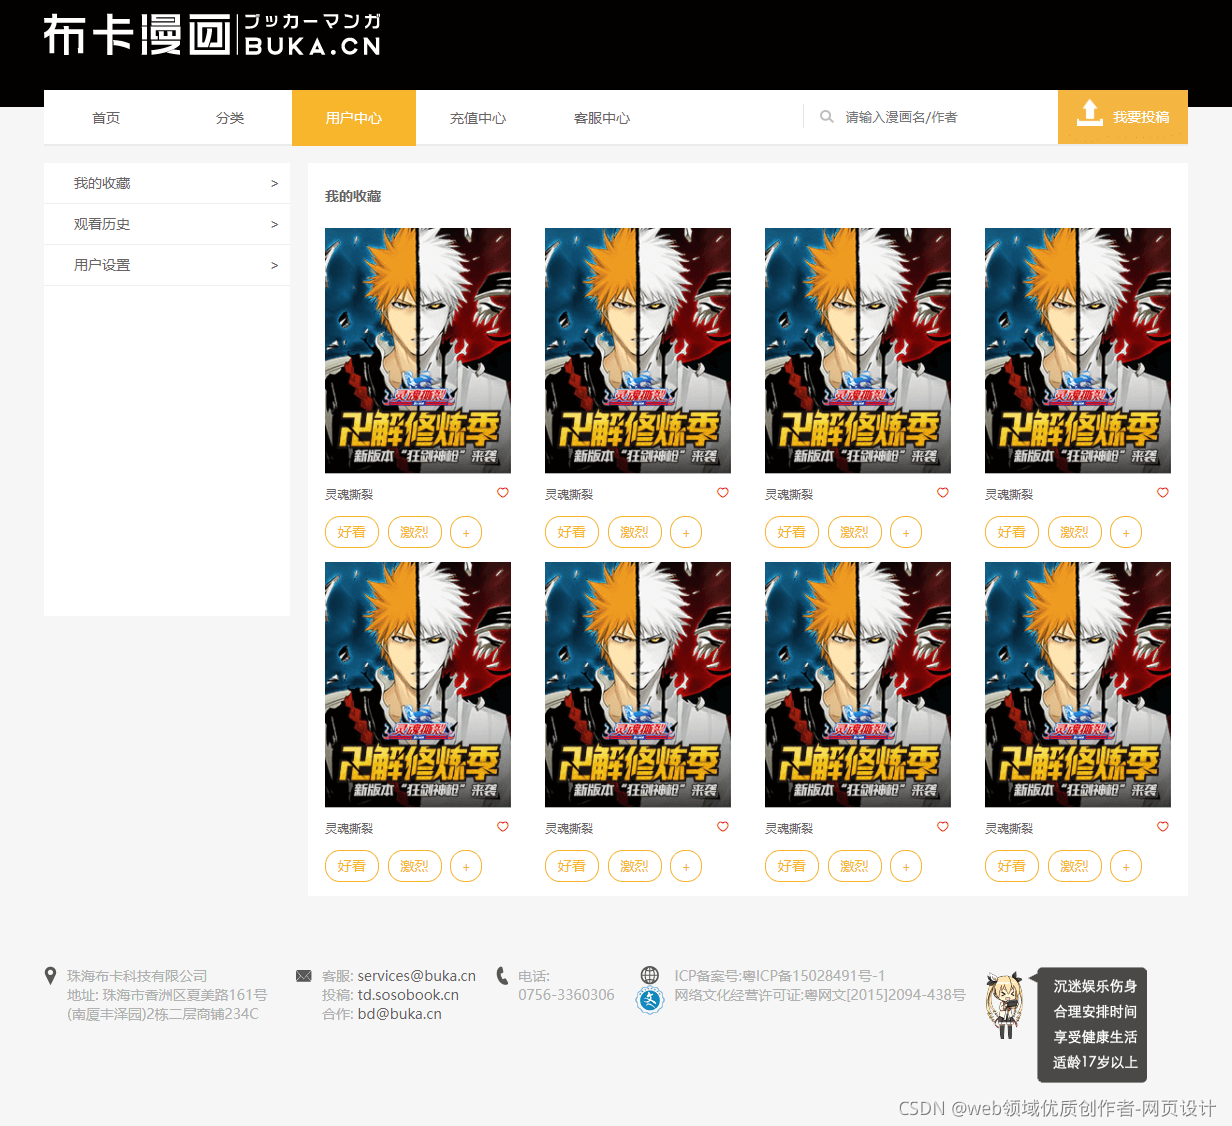Click 好看 tag on top row third card
1232x1126 pixels.
coord(792,532)
